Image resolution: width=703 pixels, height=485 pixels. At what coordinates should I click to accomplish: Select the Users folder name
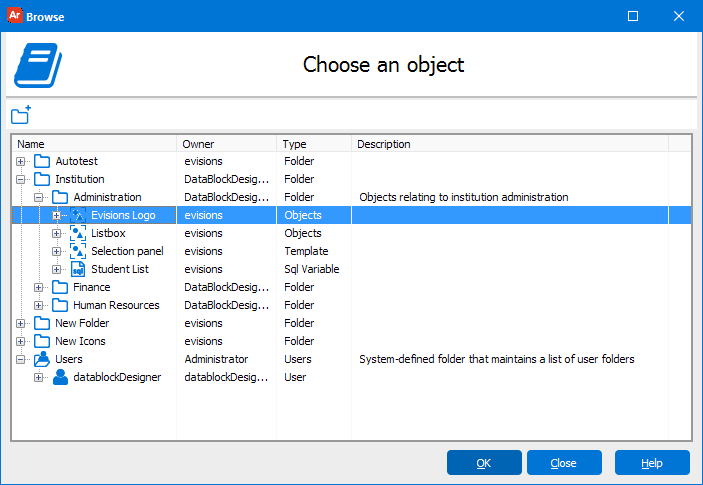click(69, 359)
